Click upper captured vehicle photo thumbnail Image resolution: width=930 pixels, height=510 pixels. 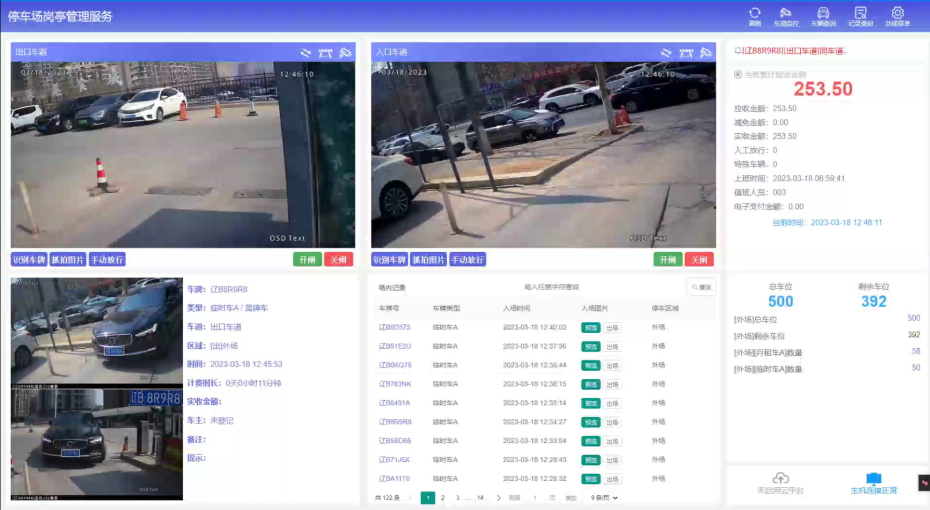tap(97, 329)
